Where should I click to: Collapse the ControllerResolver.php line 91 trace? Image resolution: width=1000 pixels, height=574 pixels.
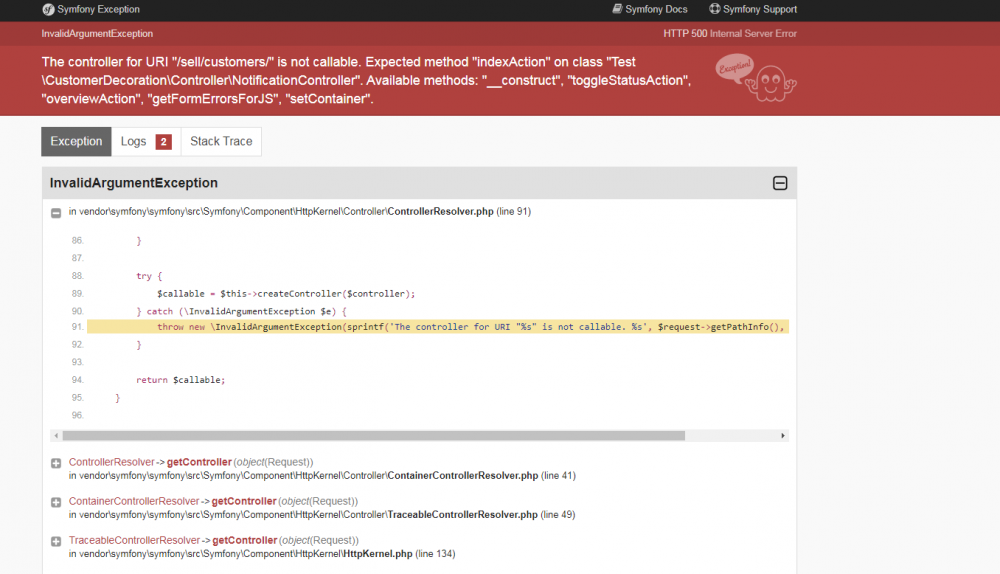(x=56, y=212)
